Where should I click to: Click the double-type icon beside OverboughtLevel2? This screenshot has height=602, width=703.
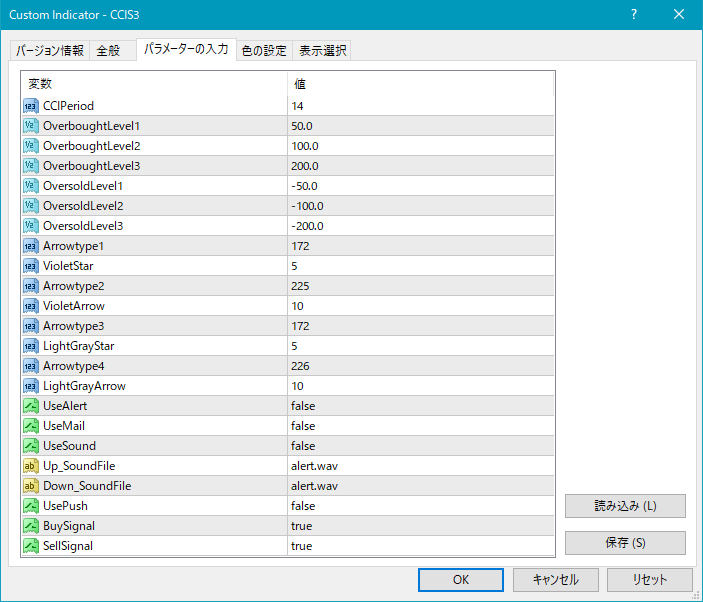click(x=30, y=146)
